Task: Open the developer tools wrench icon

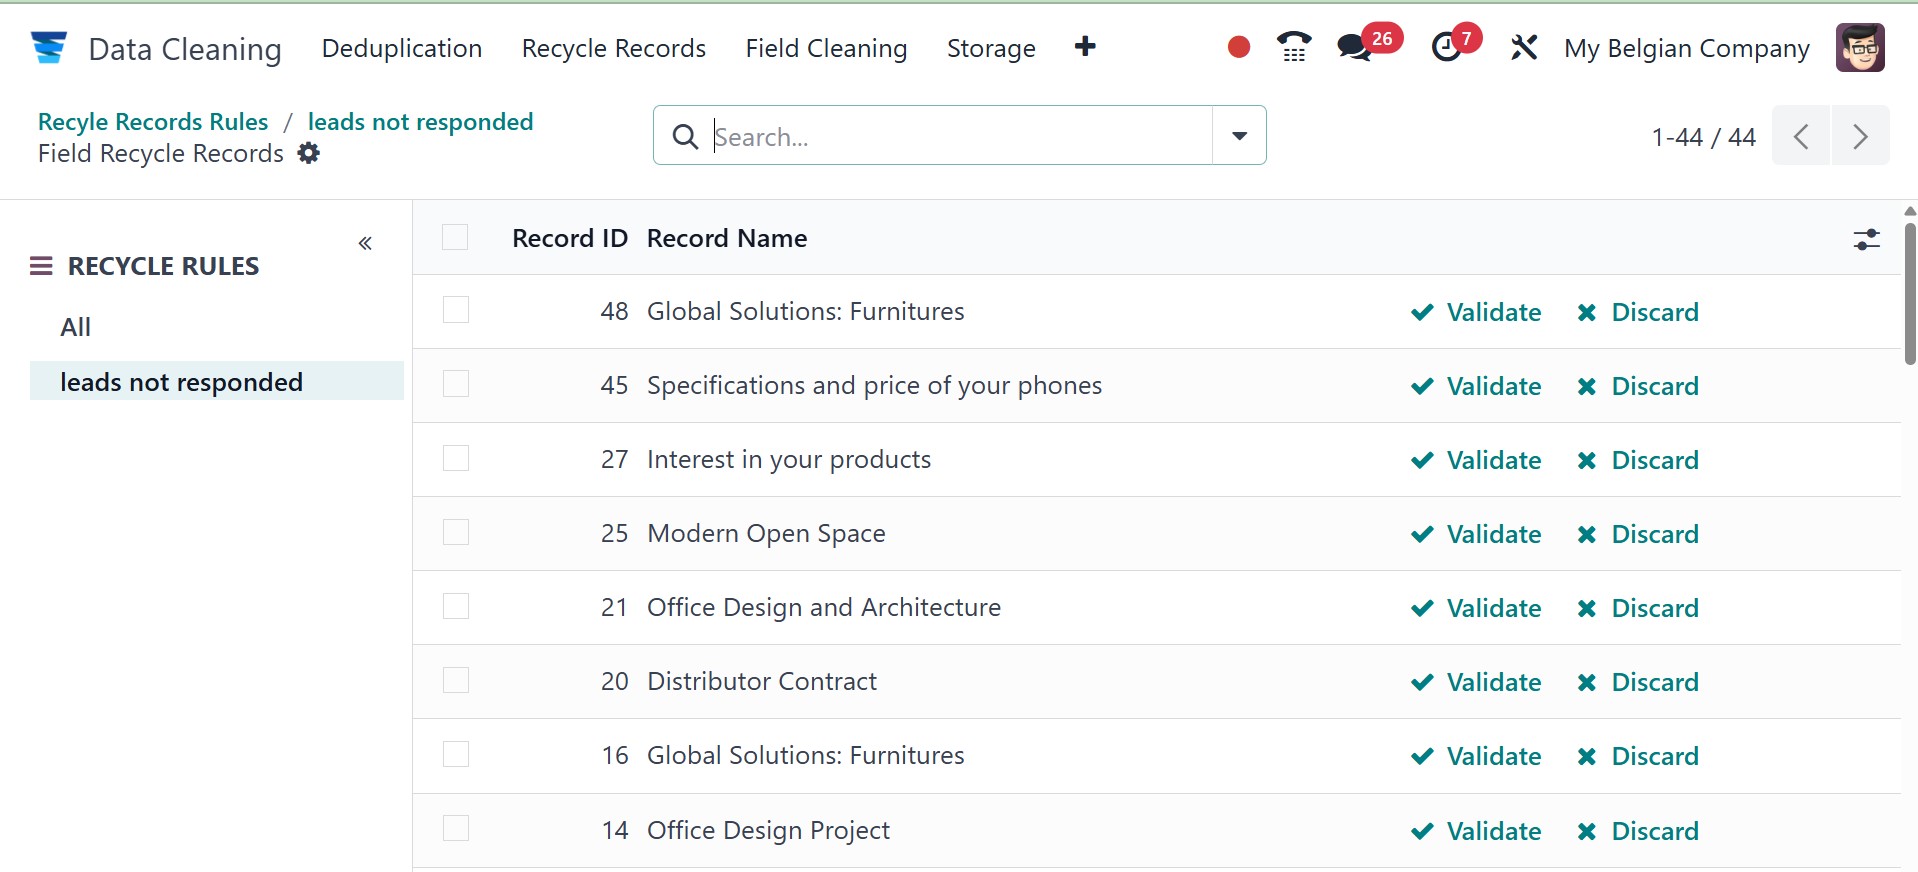Action: pos(1524,47)
